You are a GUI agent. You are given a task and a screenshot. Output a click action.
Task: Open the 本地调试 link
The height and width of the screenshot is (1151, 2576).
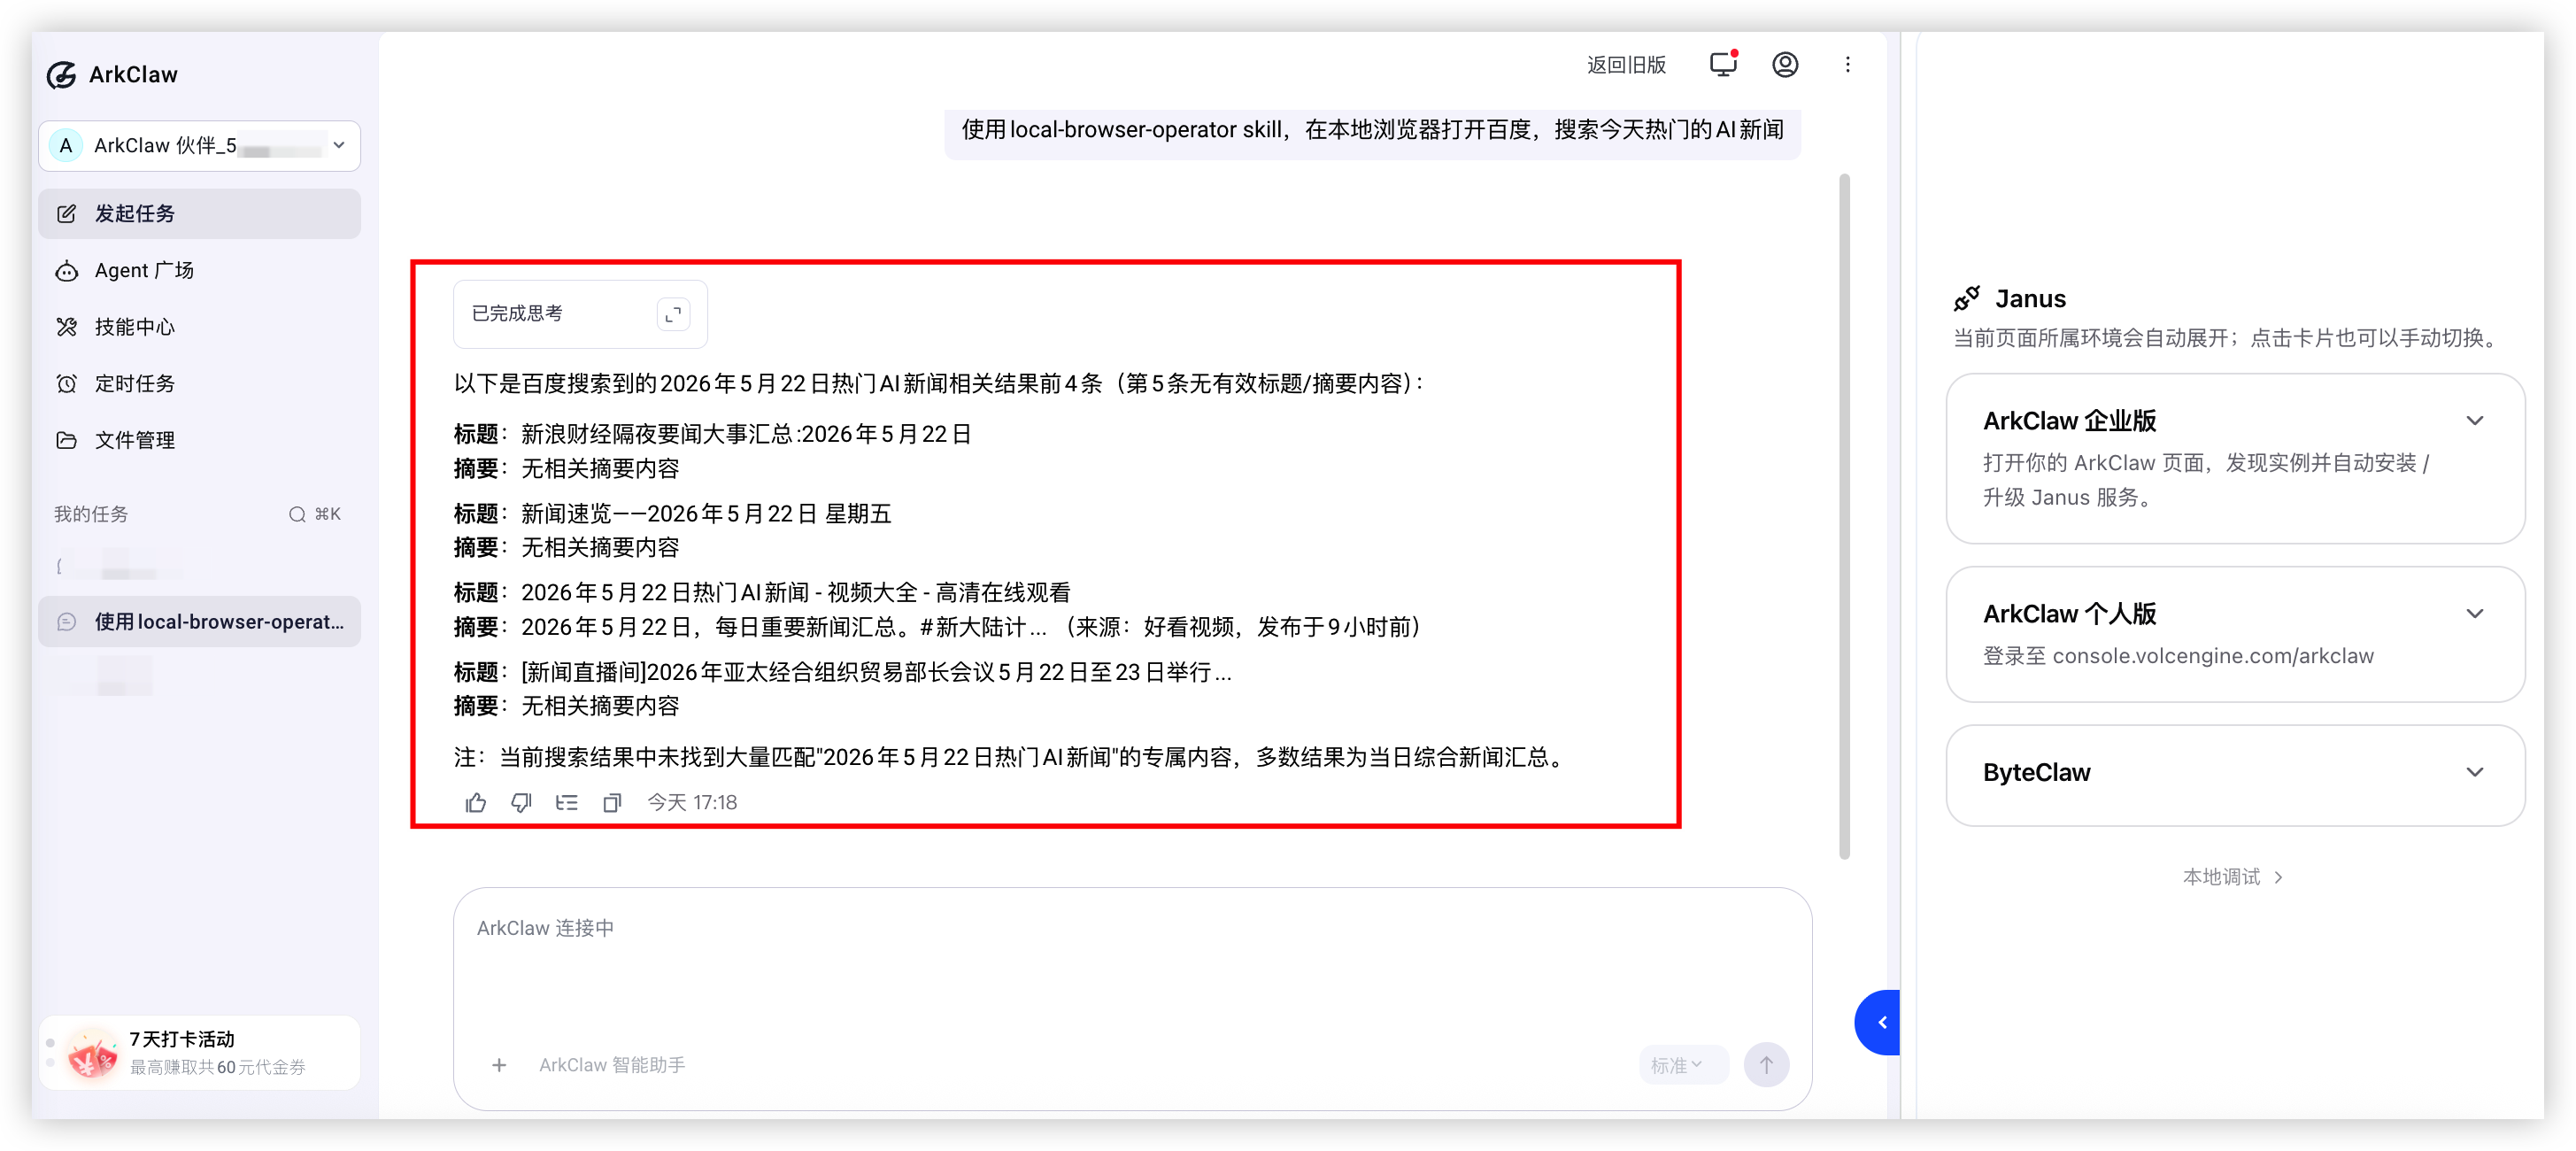point(2232,877)
